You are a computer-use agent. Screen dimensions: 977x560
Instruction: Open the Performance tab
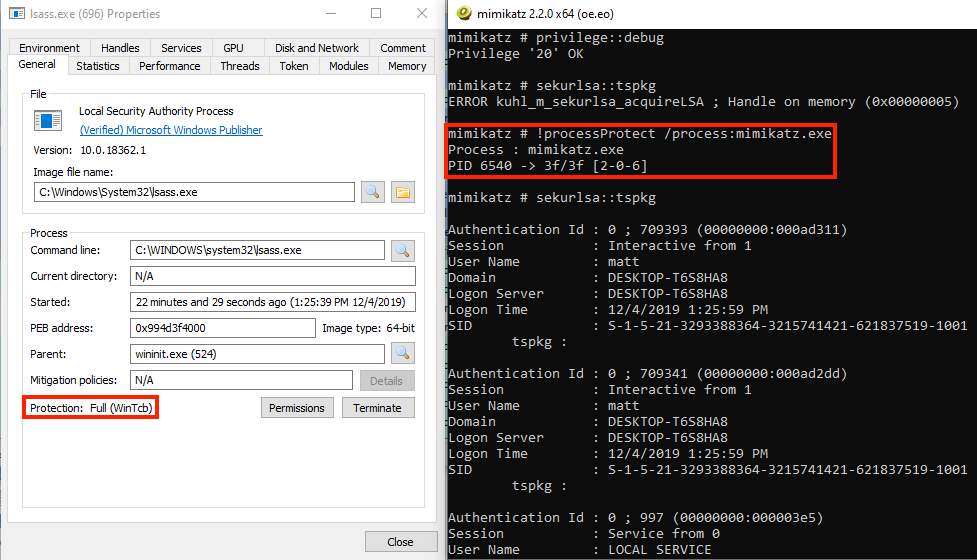click(x=169, y=66)
